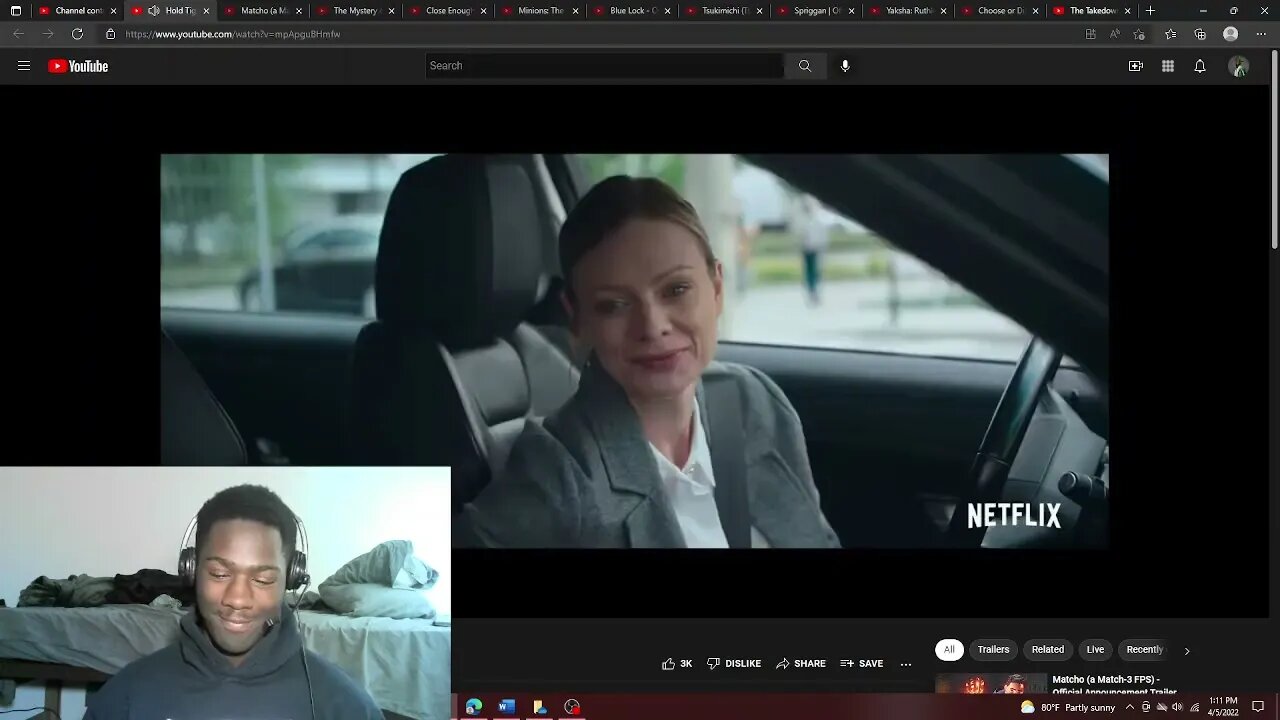The height and width of the screenshot is (720, 1280).
Task: Select the All filter chip
Action: [x=949, y=650]
